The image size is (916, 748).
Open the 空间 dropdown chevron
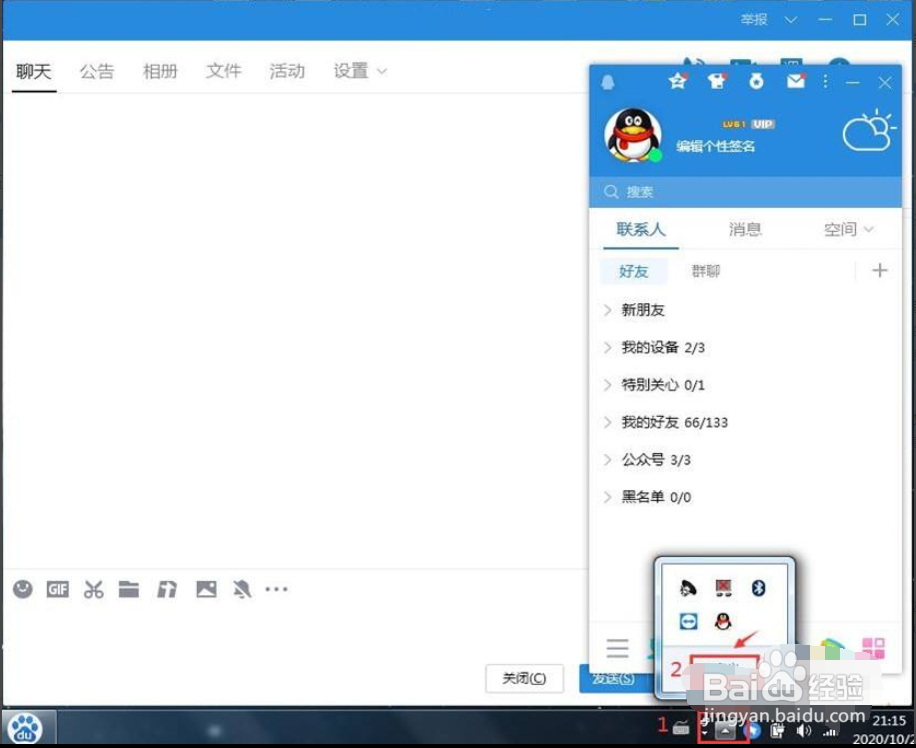click(866, 229)
